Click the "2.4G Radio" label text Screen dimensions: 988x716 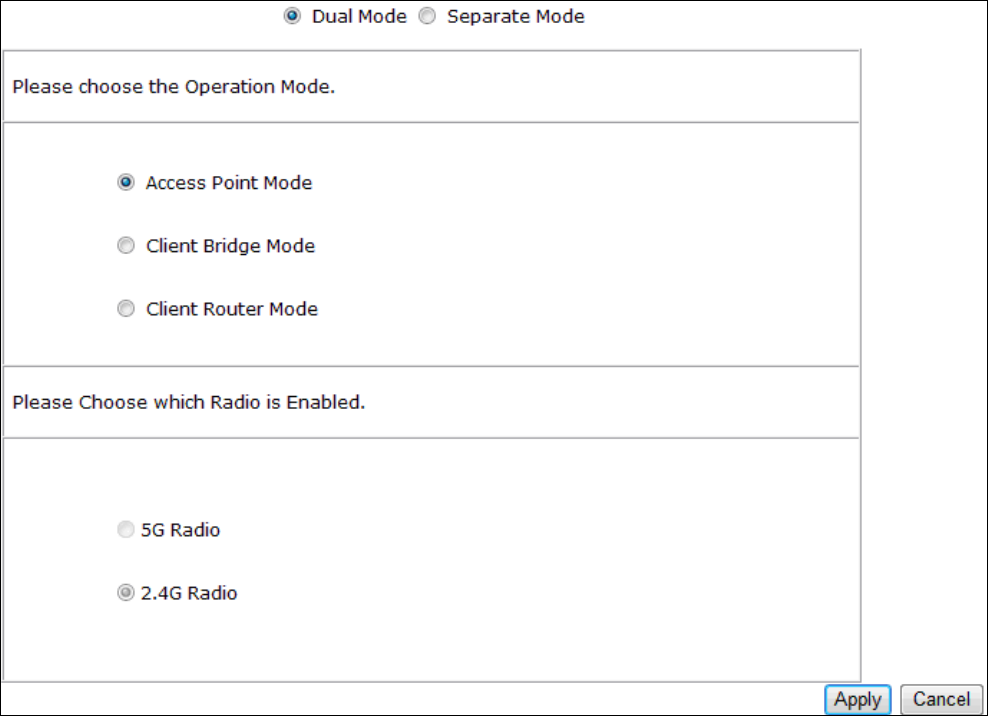(191, 593)
